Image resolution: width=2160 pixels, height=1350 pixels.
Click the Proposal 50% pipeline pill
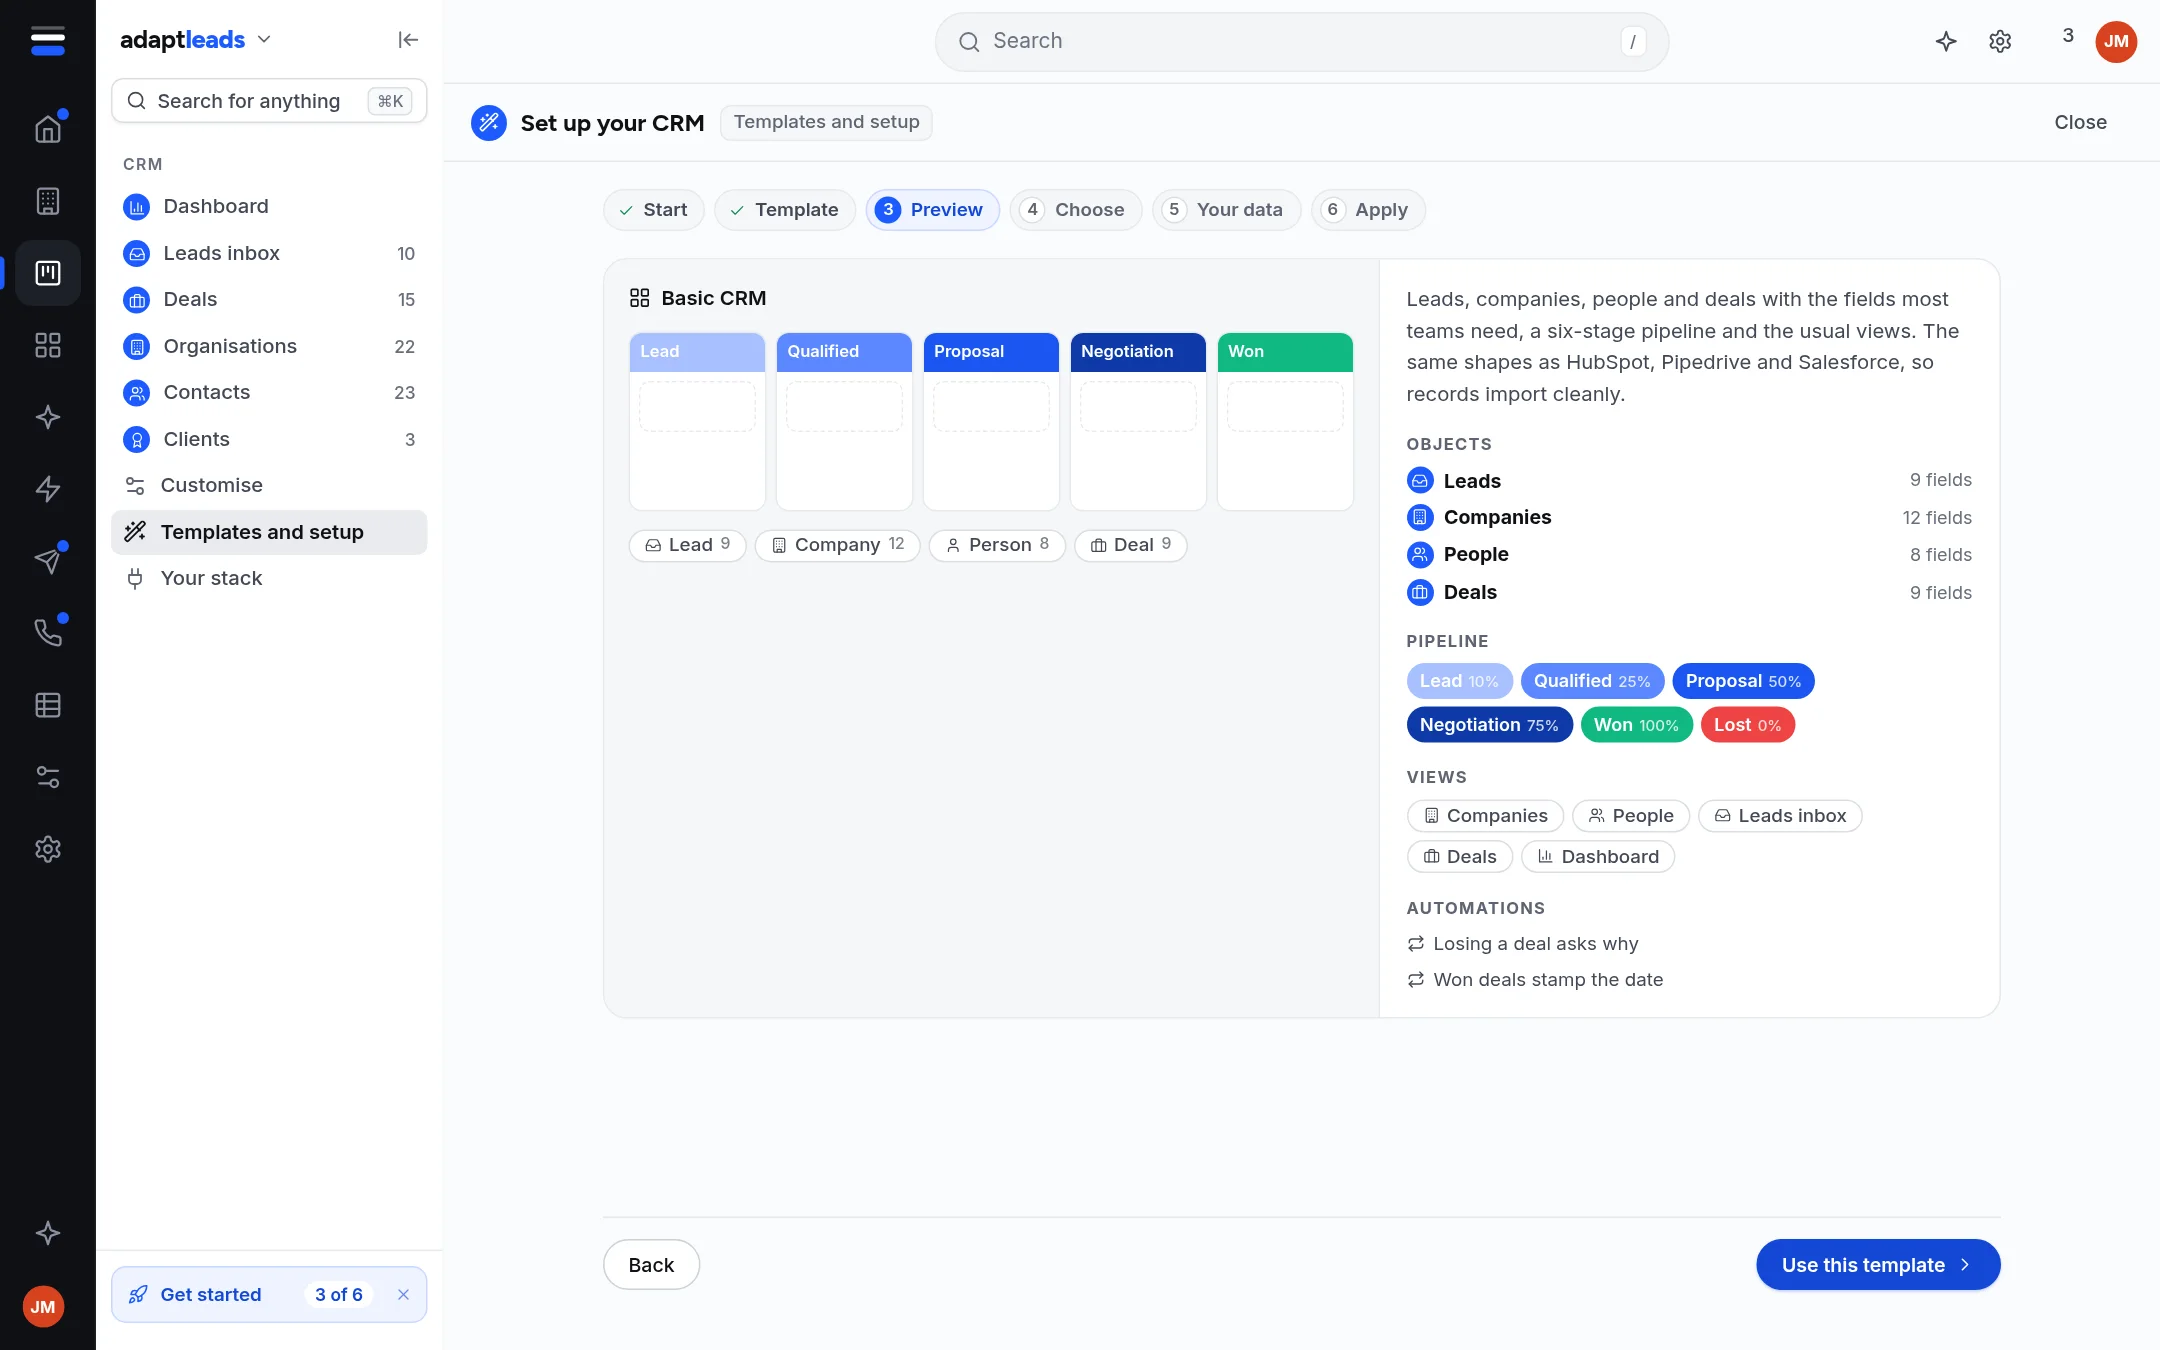click(x=1743, y=681)
